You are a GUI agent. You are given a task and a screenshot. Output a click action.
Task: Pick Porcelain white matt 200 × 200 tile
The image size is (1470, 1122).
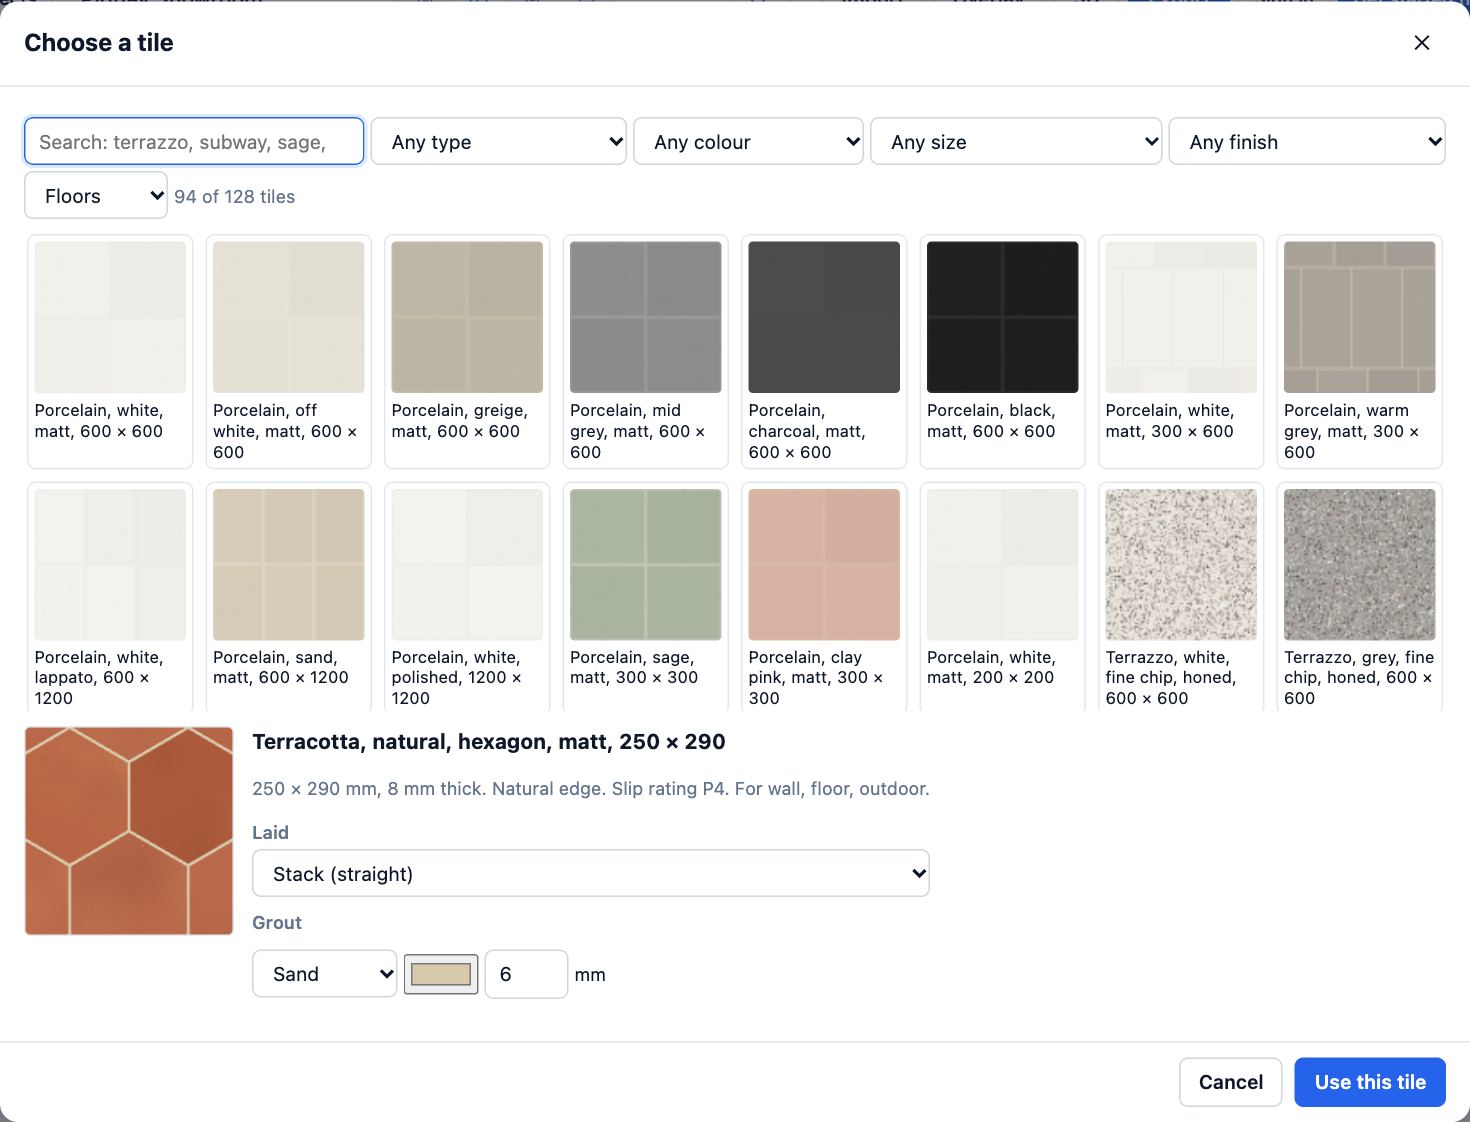pos(1003,597)
